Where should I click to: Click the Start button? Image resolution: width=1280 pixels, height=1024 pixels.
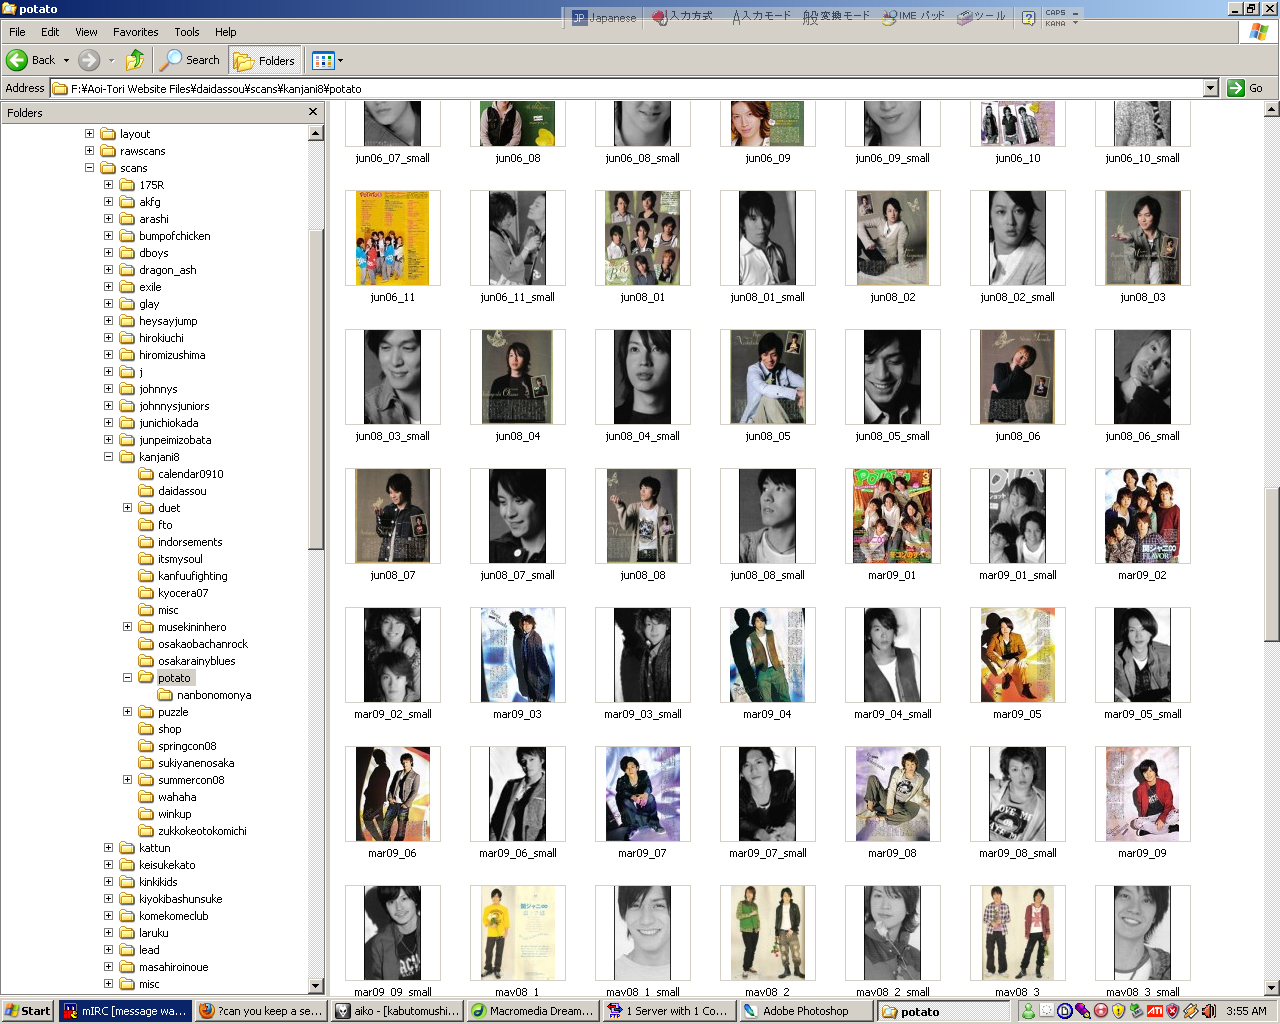(28, 1011)
